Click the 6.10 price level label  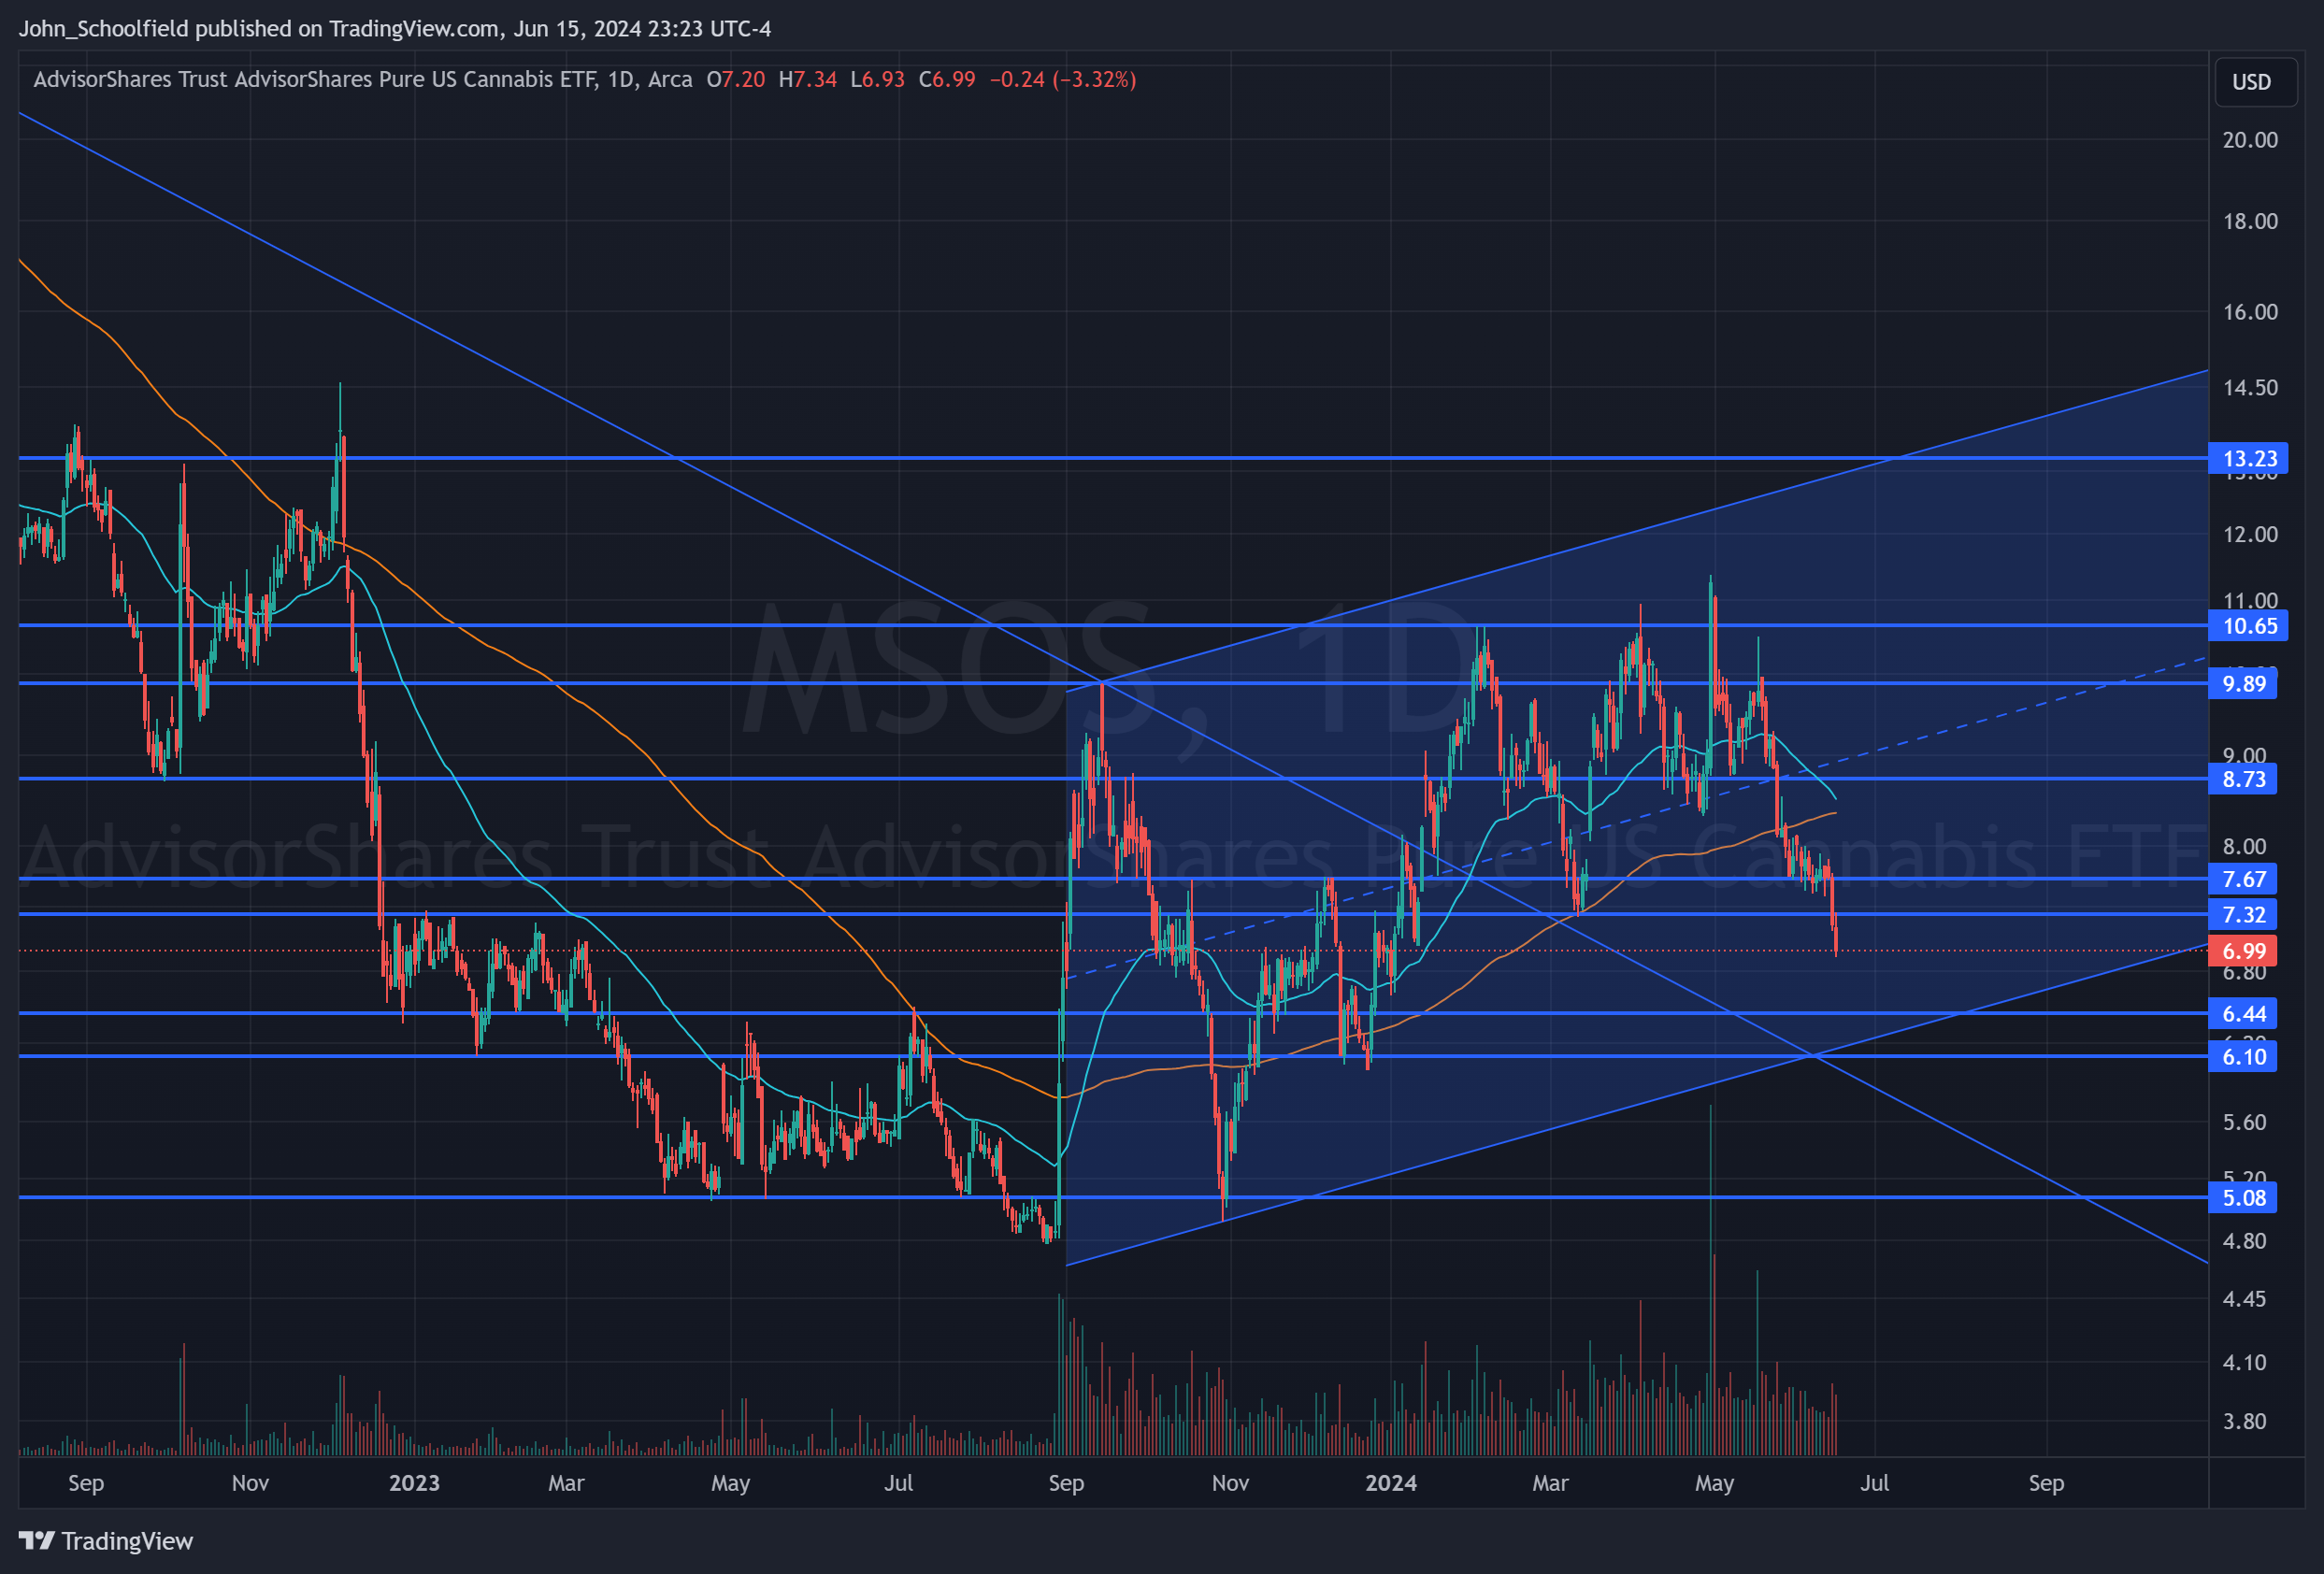point(2242,1057)
